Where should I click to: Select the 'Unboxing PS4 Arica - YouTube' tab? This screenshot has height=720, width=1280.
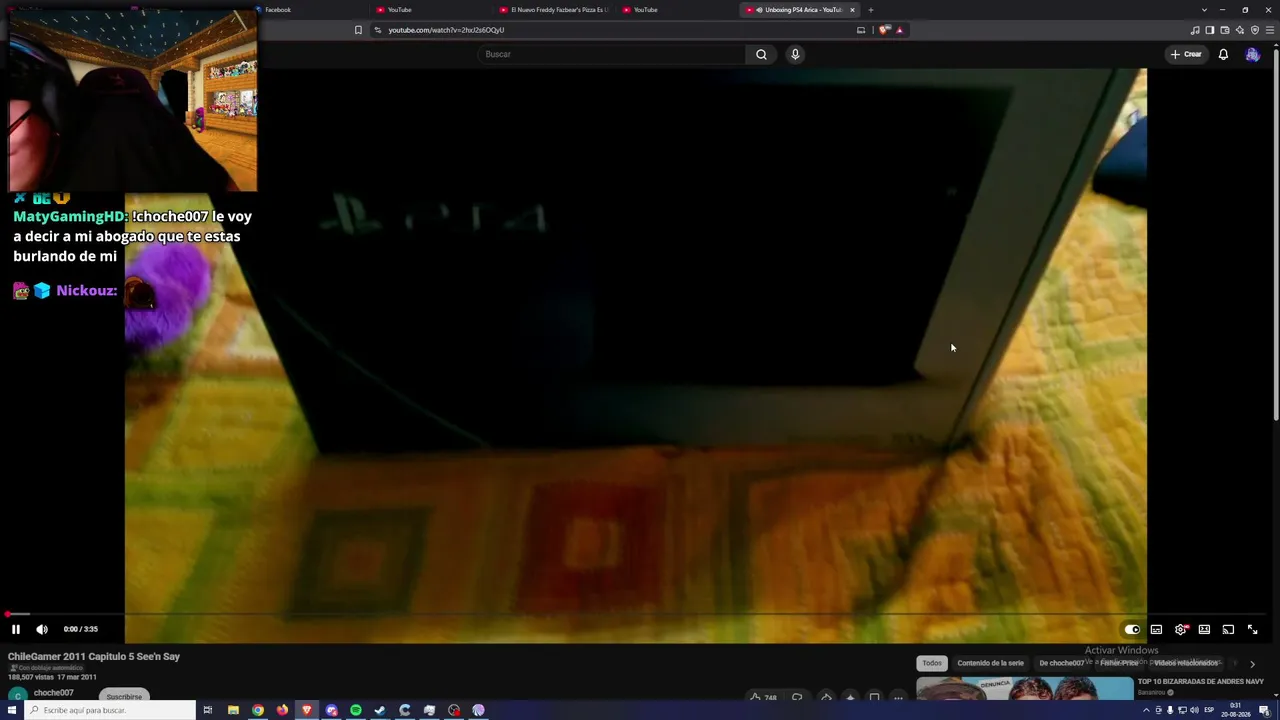(x=798, y=10)
